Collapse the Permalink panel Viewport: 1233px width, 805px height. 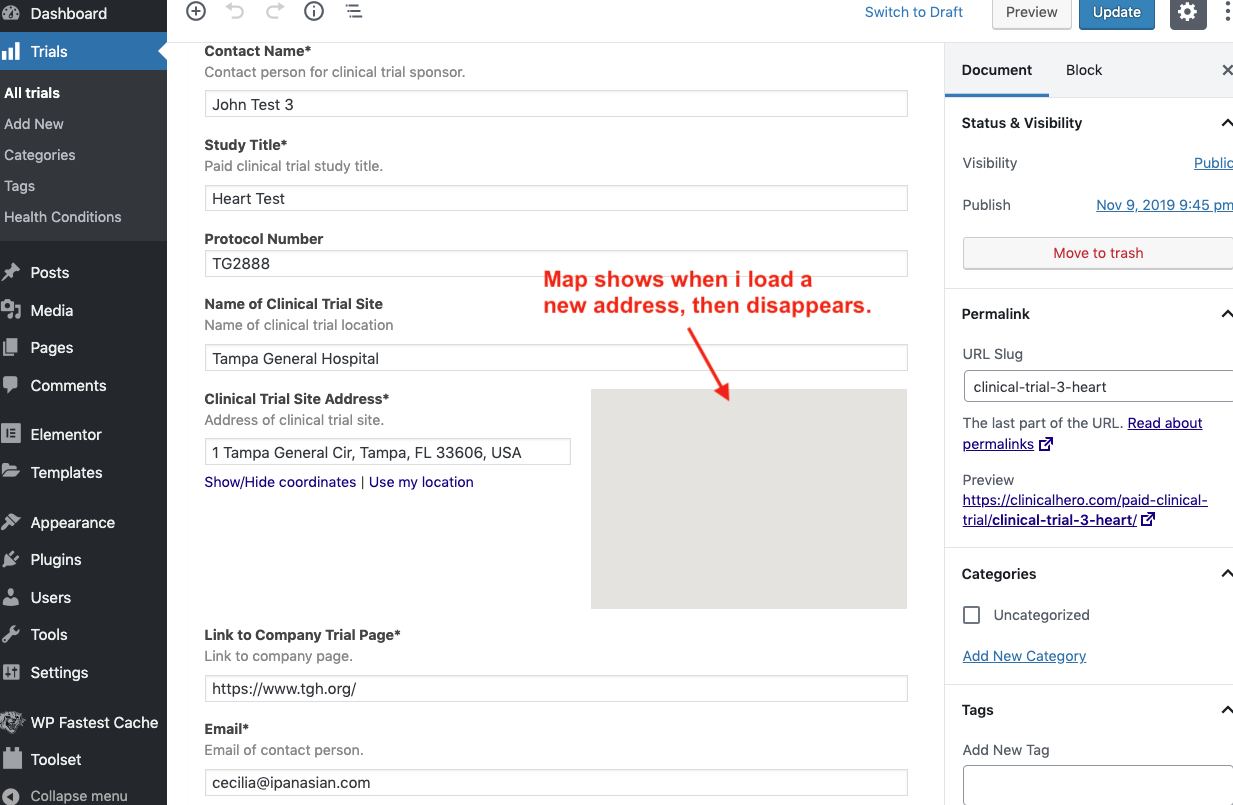pyautogui.click(x=1226, y=313)
